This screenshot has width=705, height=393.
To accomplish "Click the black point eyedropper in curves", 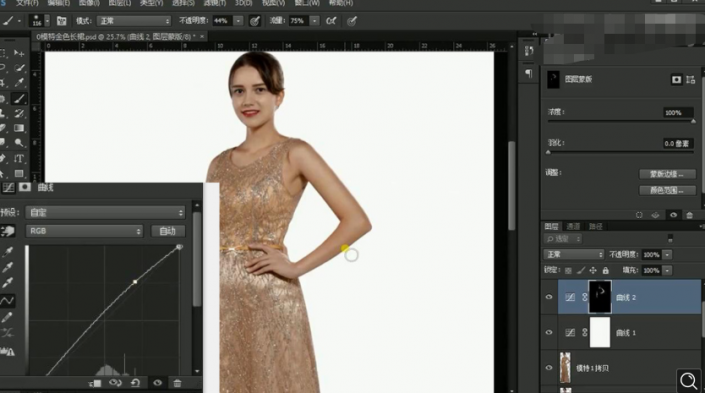I will [7, 251].
